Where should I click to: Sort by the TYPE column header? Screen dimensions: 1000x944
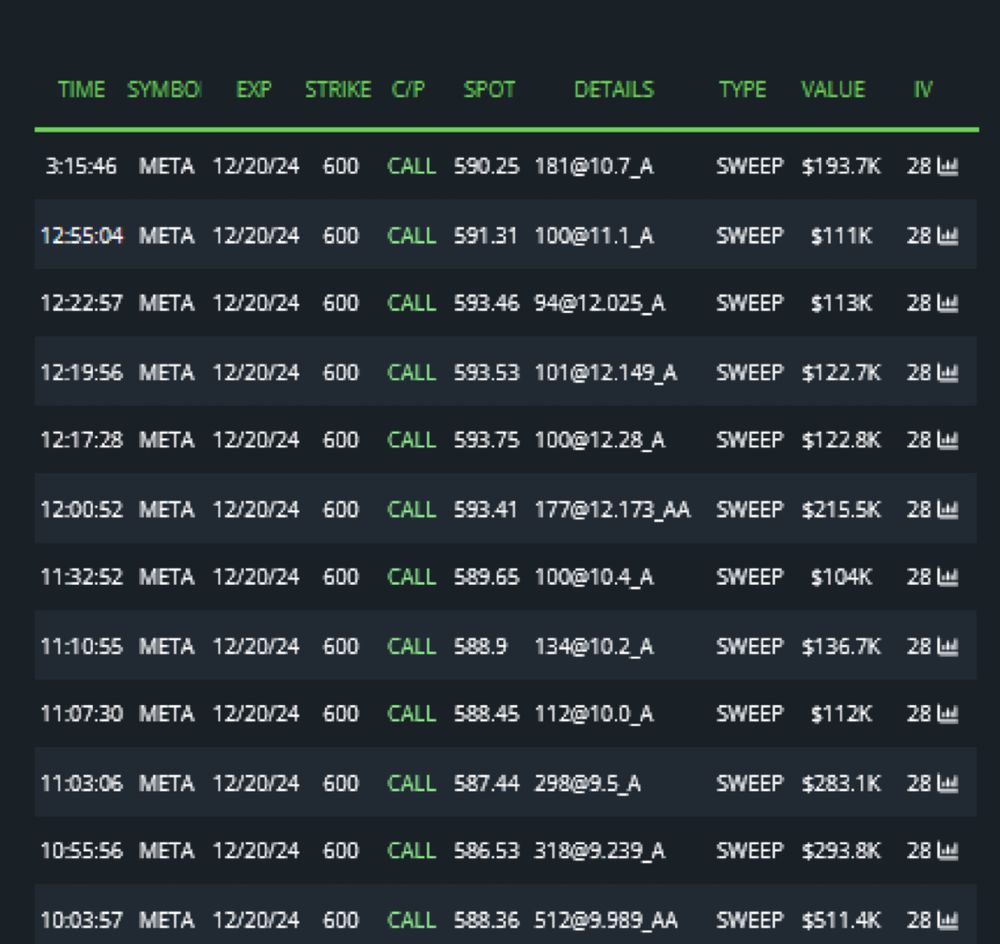[742, 89]
